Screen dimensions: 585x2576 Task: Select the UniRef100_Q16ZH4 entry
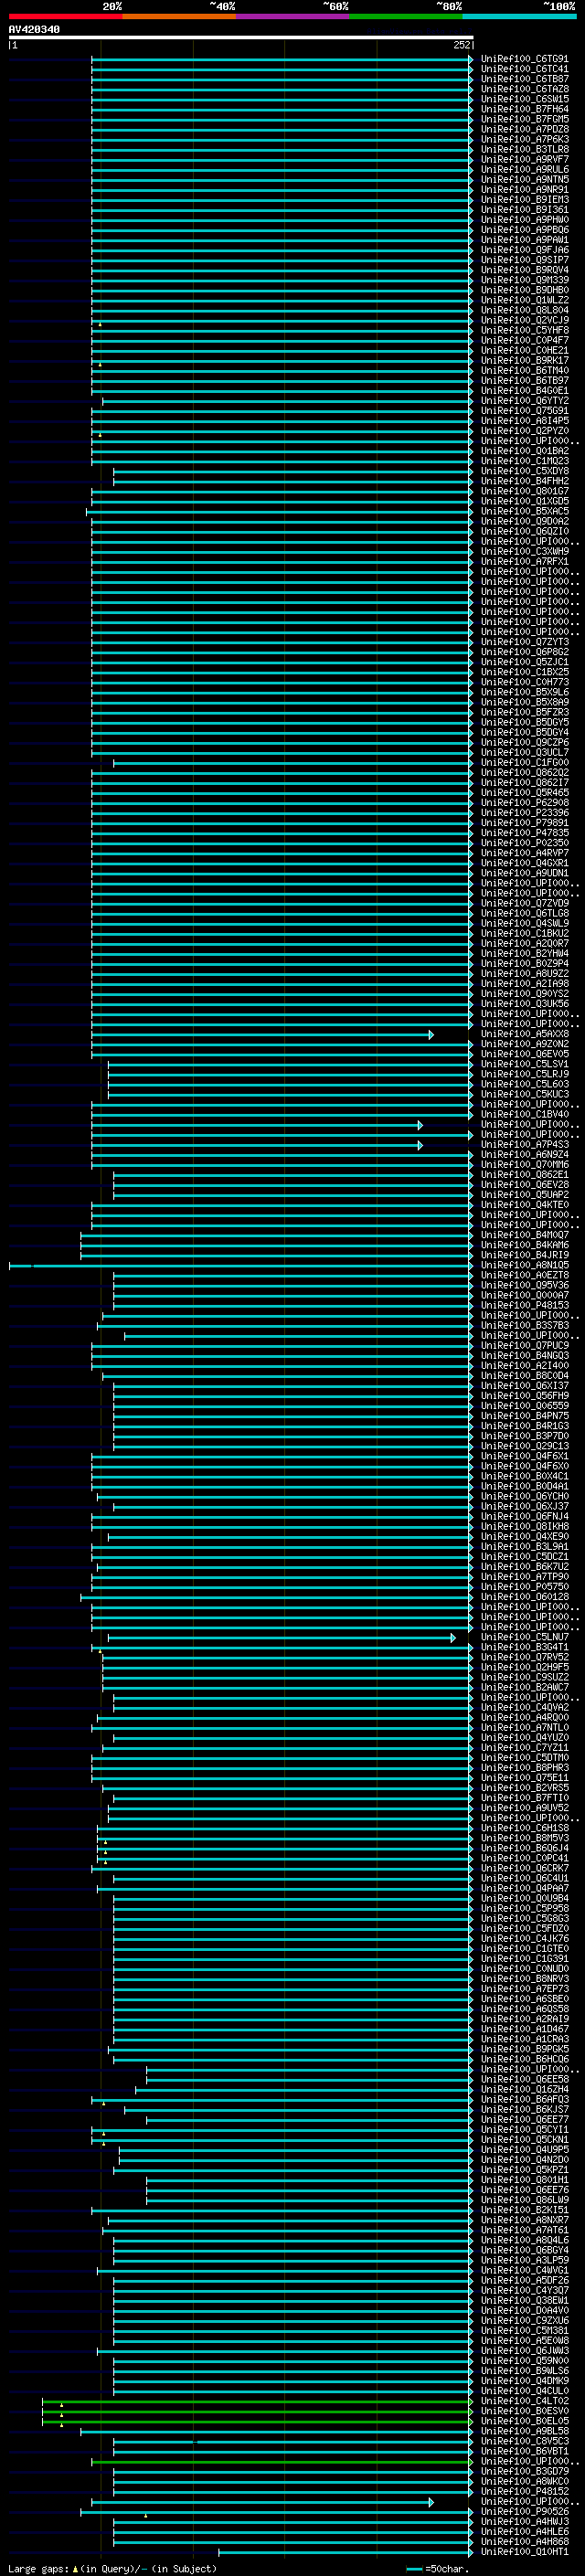[524, 2090]
